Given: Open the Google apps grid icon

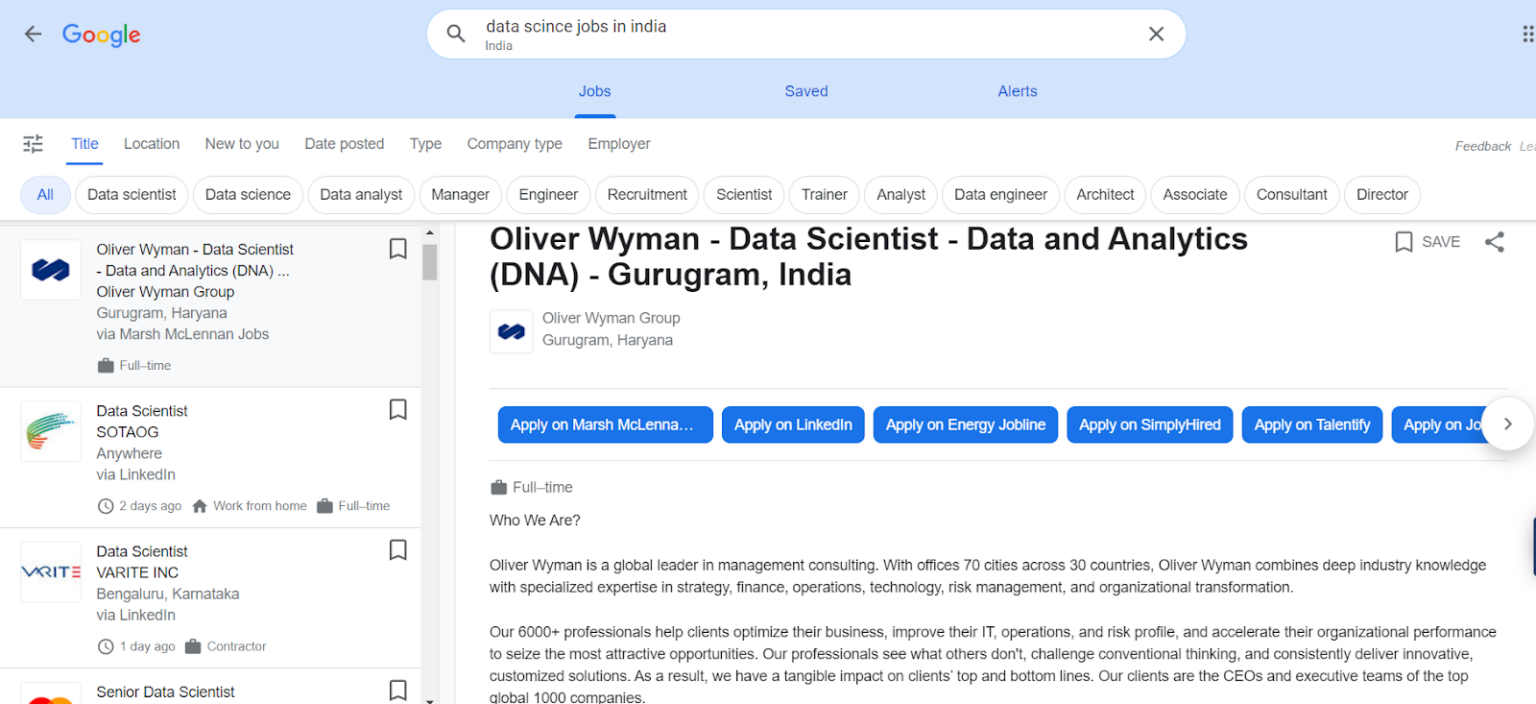Looking at the screenshot, I should pos(1527,34).
